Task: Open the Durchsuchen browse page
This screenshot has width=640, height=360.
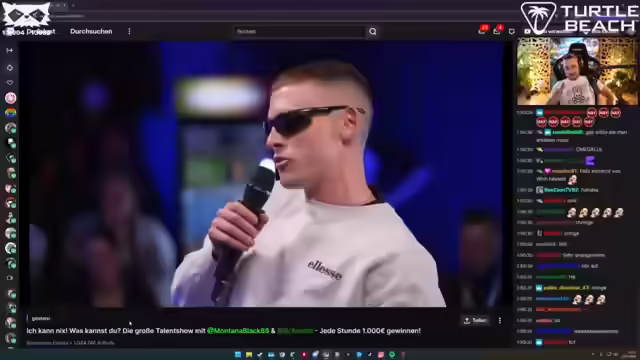Action: (91, 31)
